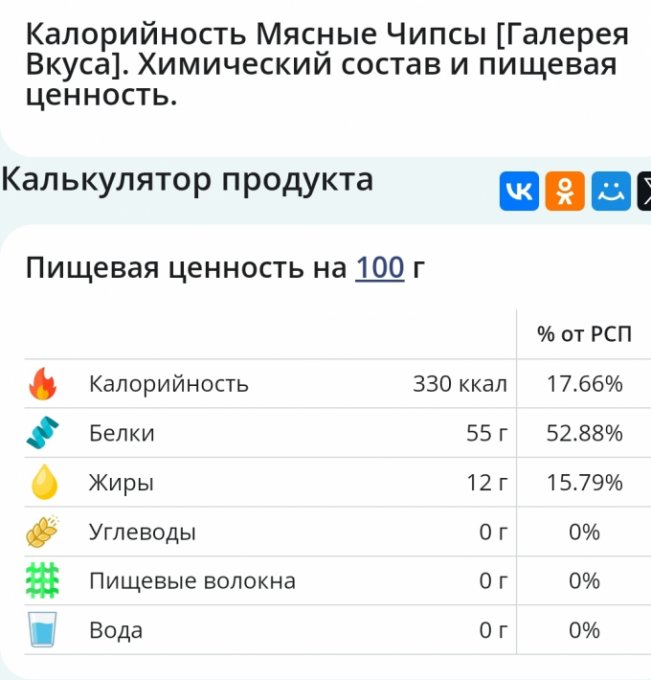Click the Вода row label
This screenshot has height=680, width=651.
tap(116, 630)
